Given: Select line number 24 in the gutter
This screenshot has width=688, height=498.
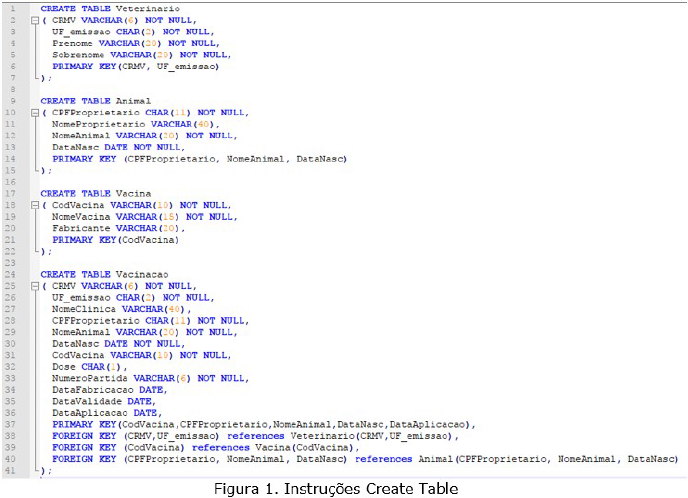Looking at the screenshot, I should click(x=14, y=274).
